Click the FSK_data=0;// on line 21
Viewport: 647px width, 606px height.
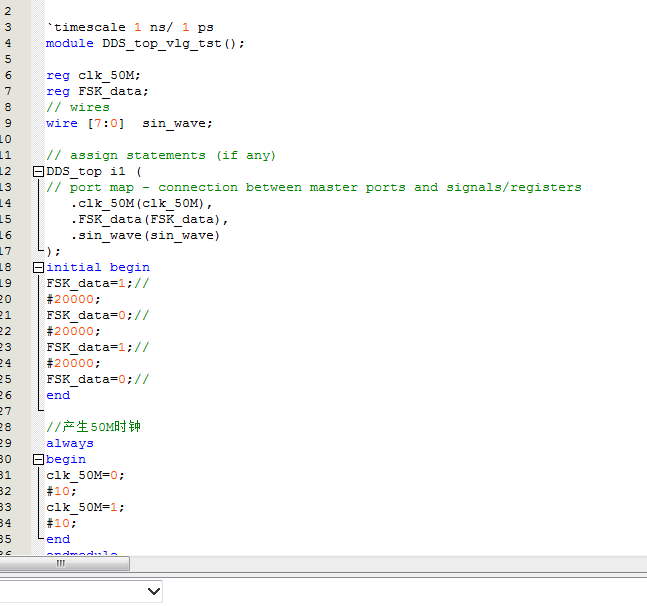(97, 316)
